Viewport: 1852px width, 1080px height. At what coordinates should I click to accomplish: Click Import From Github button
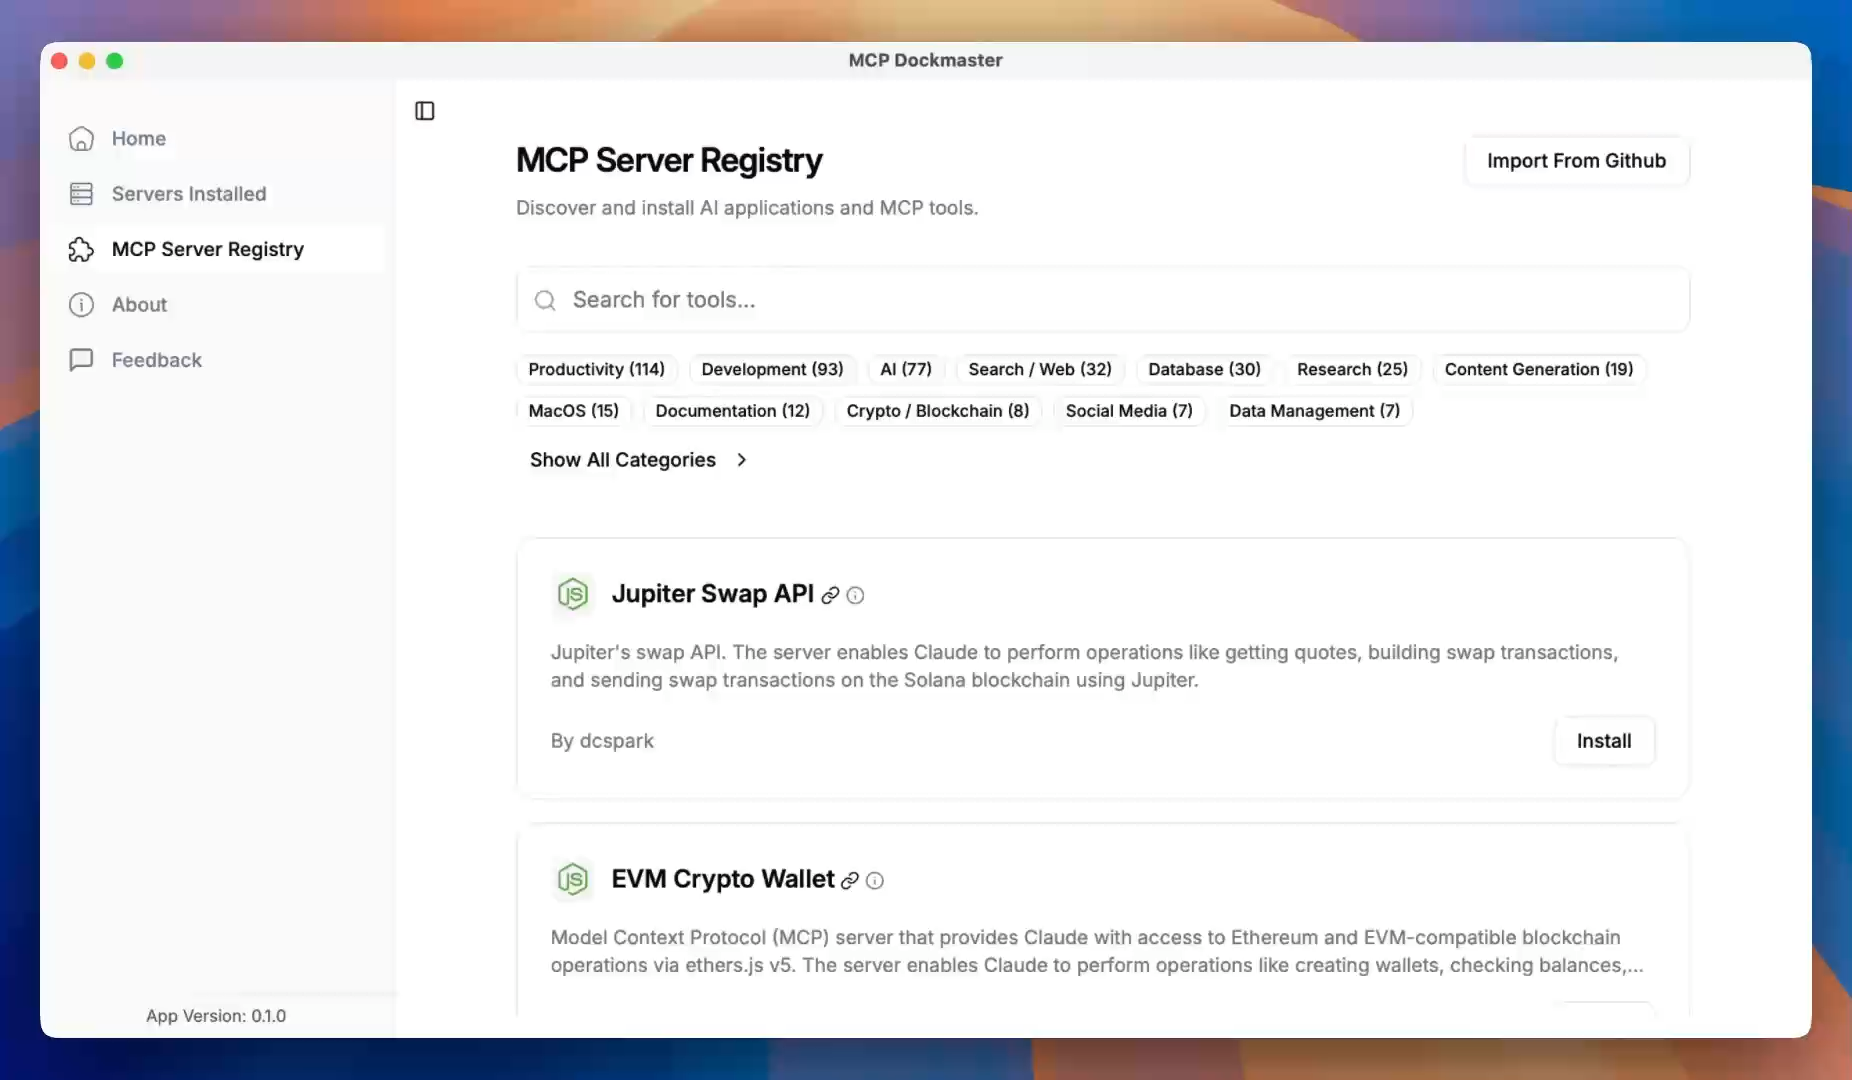point(1577,161)
